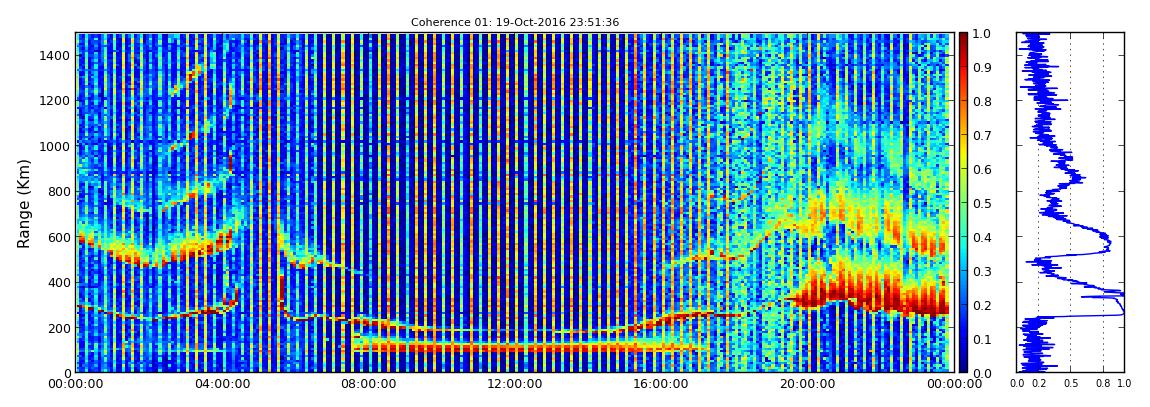The width and height of the screenshot is (1150, 407).
Task: Click the green middle of the colorbar
Action: tap(964, 203)
